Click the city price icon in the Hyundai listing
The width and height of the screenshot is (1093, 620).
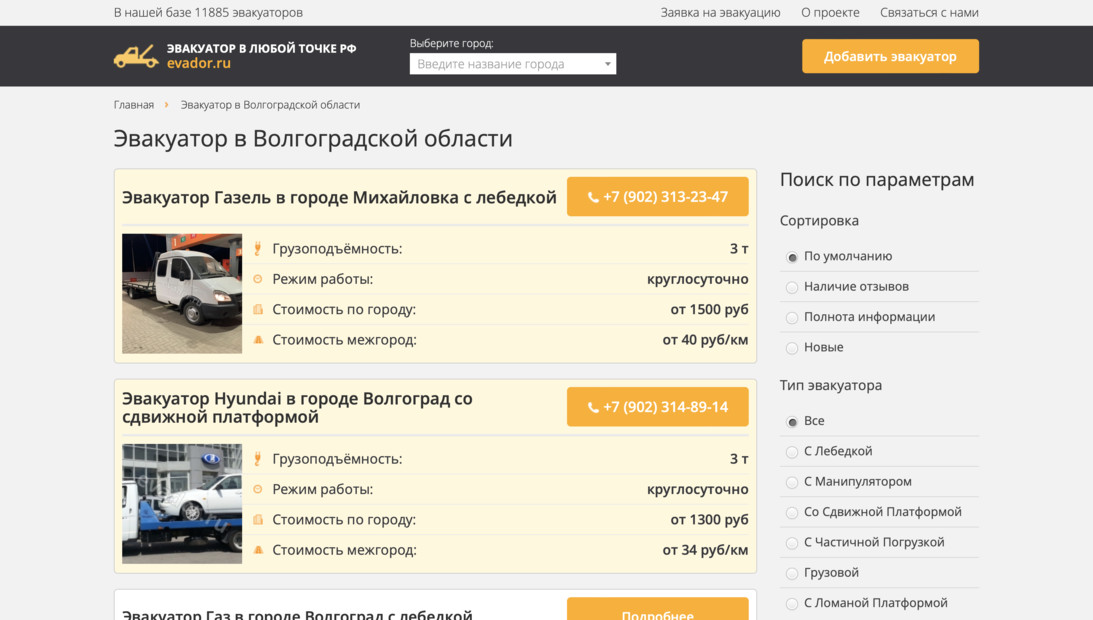(x=258, y=520)
